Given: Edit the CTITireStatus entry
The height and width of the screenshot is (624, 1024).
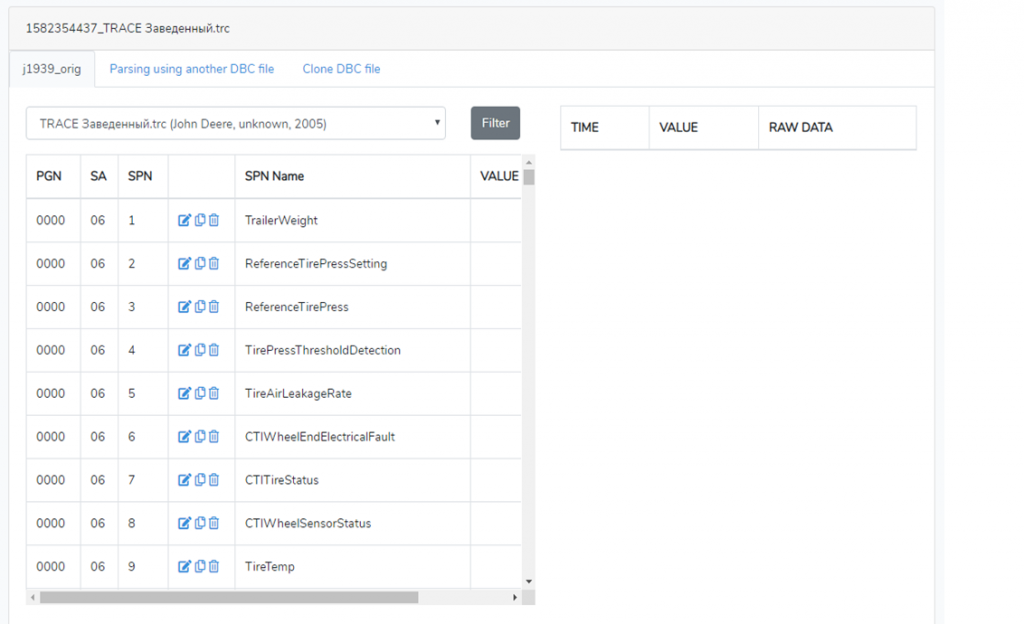Looking at the screenshot, I should point(184,480).
